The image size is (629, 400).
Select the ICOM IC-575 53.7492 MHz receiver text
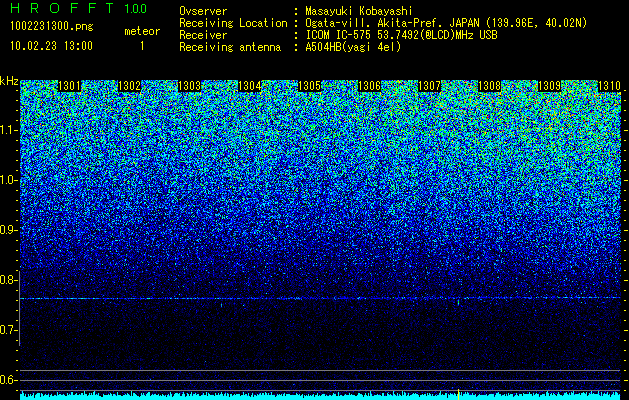[x=401, y=35]
